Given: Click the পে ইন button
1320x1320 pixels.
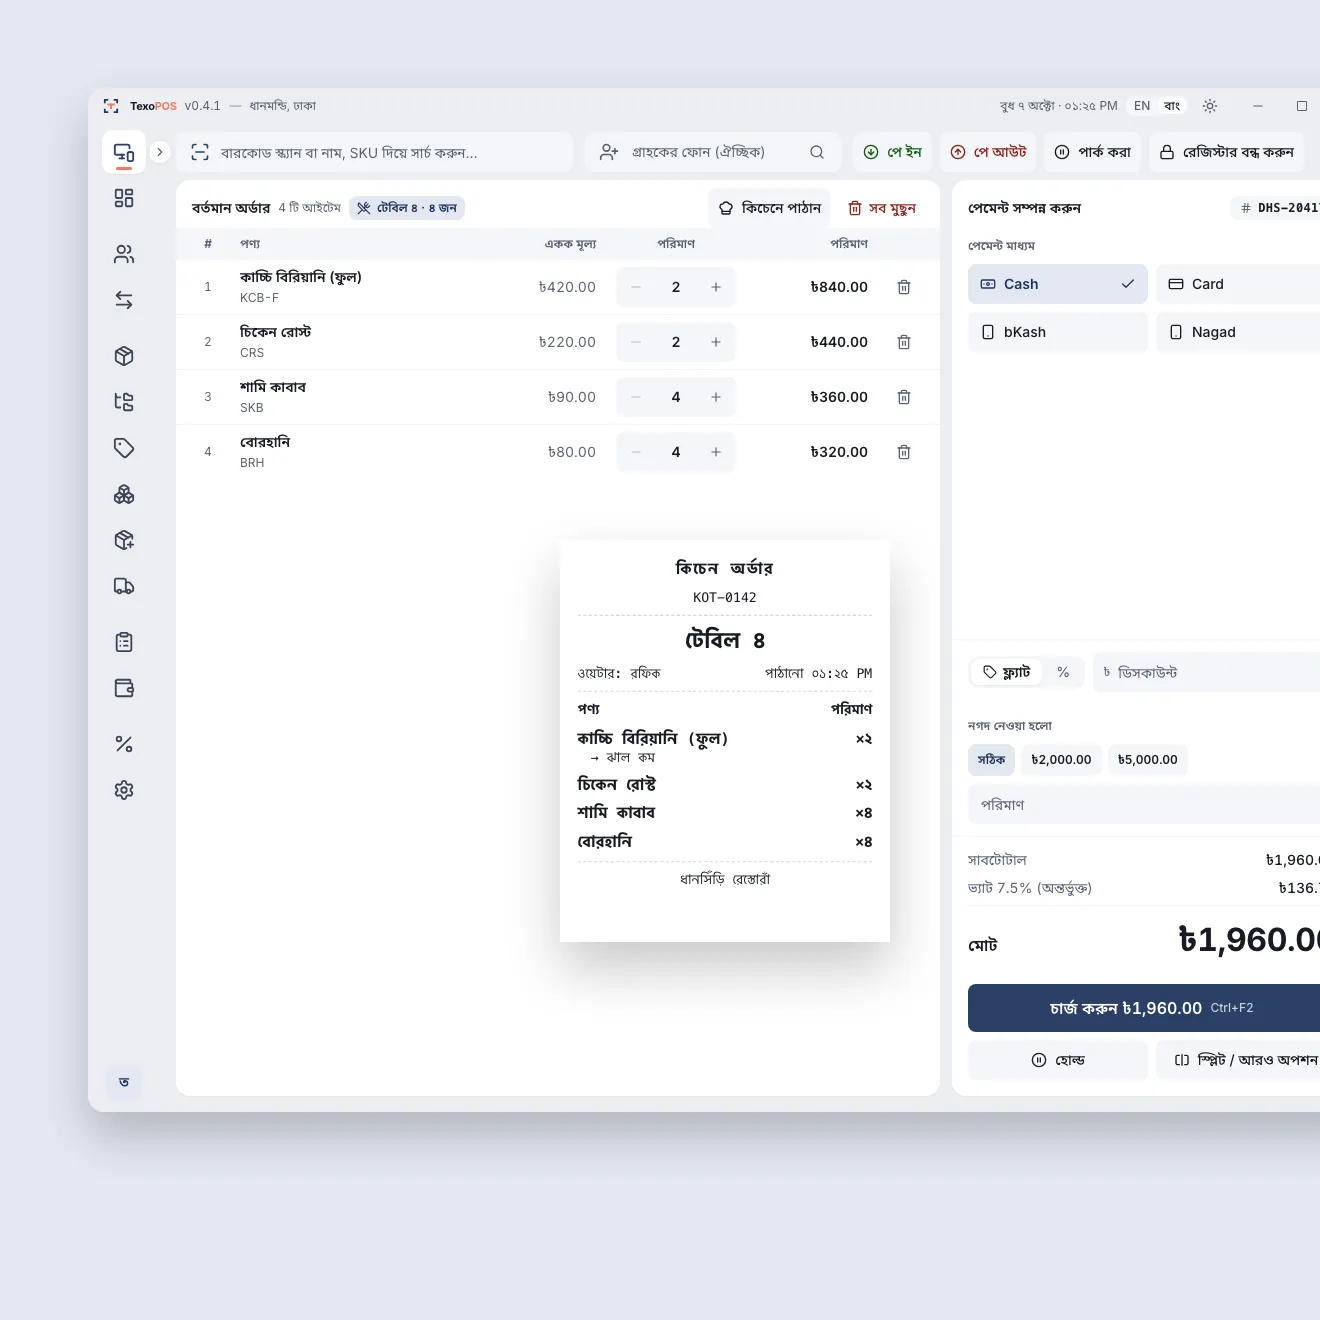Looking at the screenshot, I should click(x=892, y=152).
